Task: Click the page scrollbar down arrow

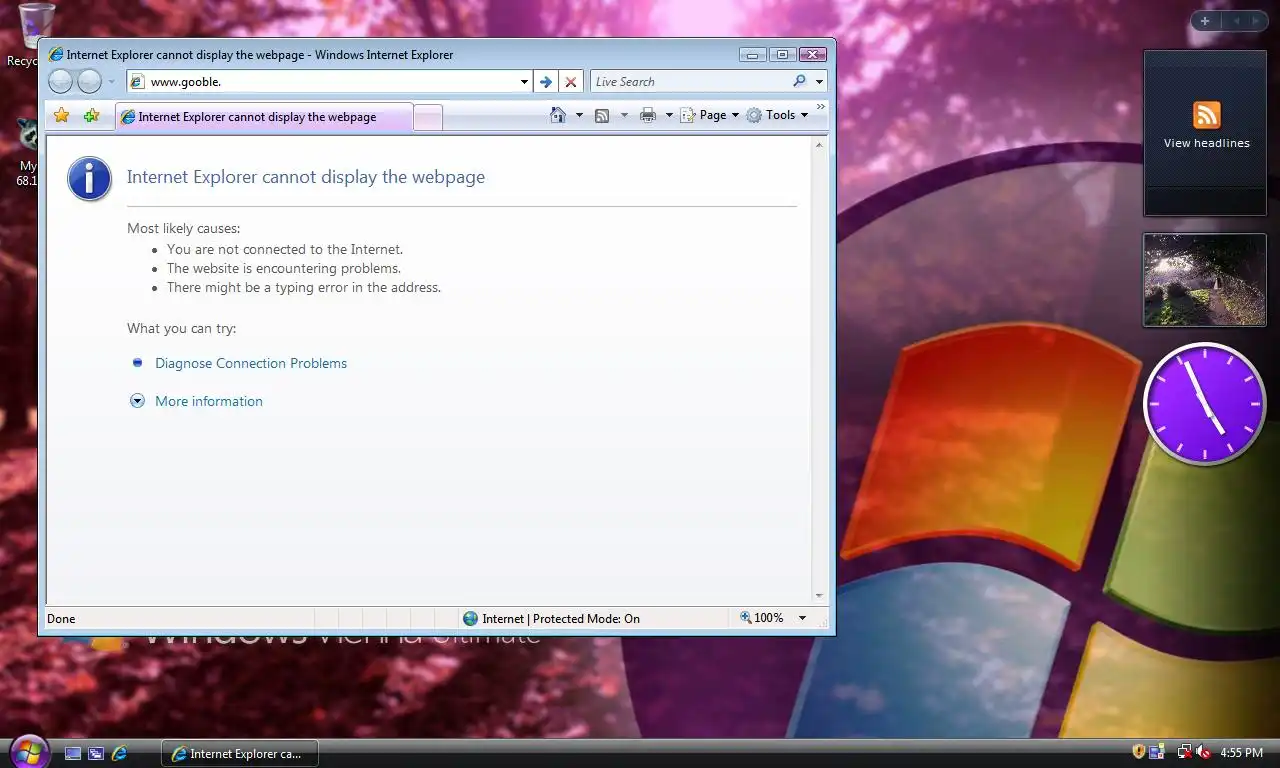Action: click(x=820, y=595)
